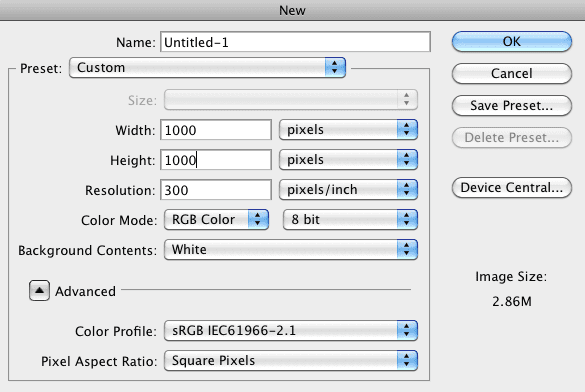Image resolution: width=585 pixels, height=392 pixels.
Task: Click the Device Central button
Action: coord(512,188)
